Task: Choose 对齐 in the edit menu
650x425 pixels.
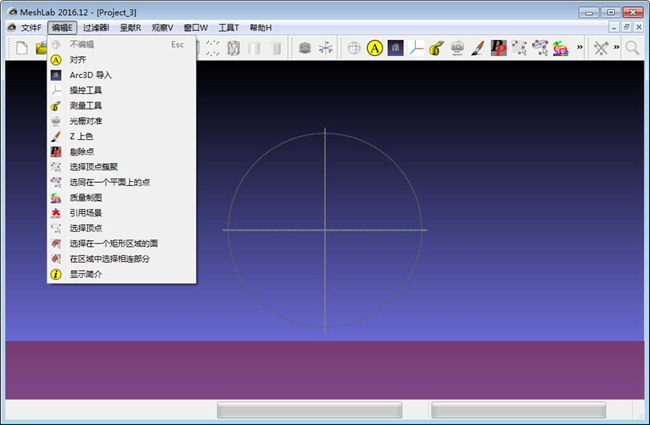Action: (x=121, y=60)
